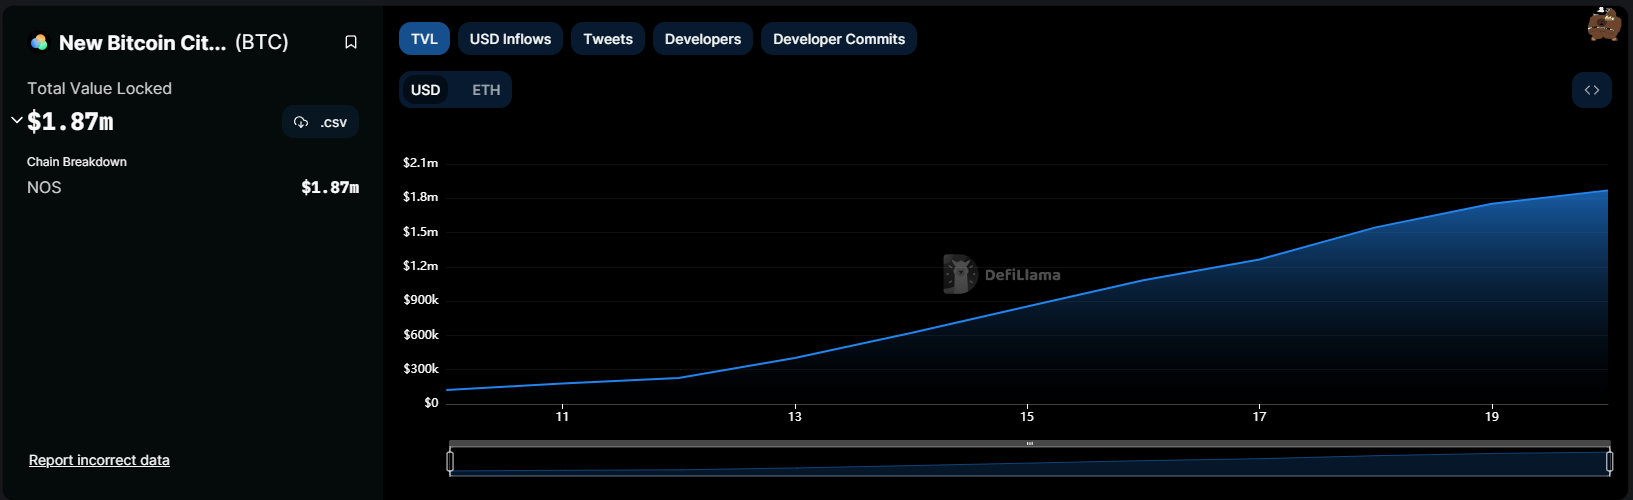Click the embed chart code icon
This screenshot has width=1633, height=500.
coord(1591,90)
